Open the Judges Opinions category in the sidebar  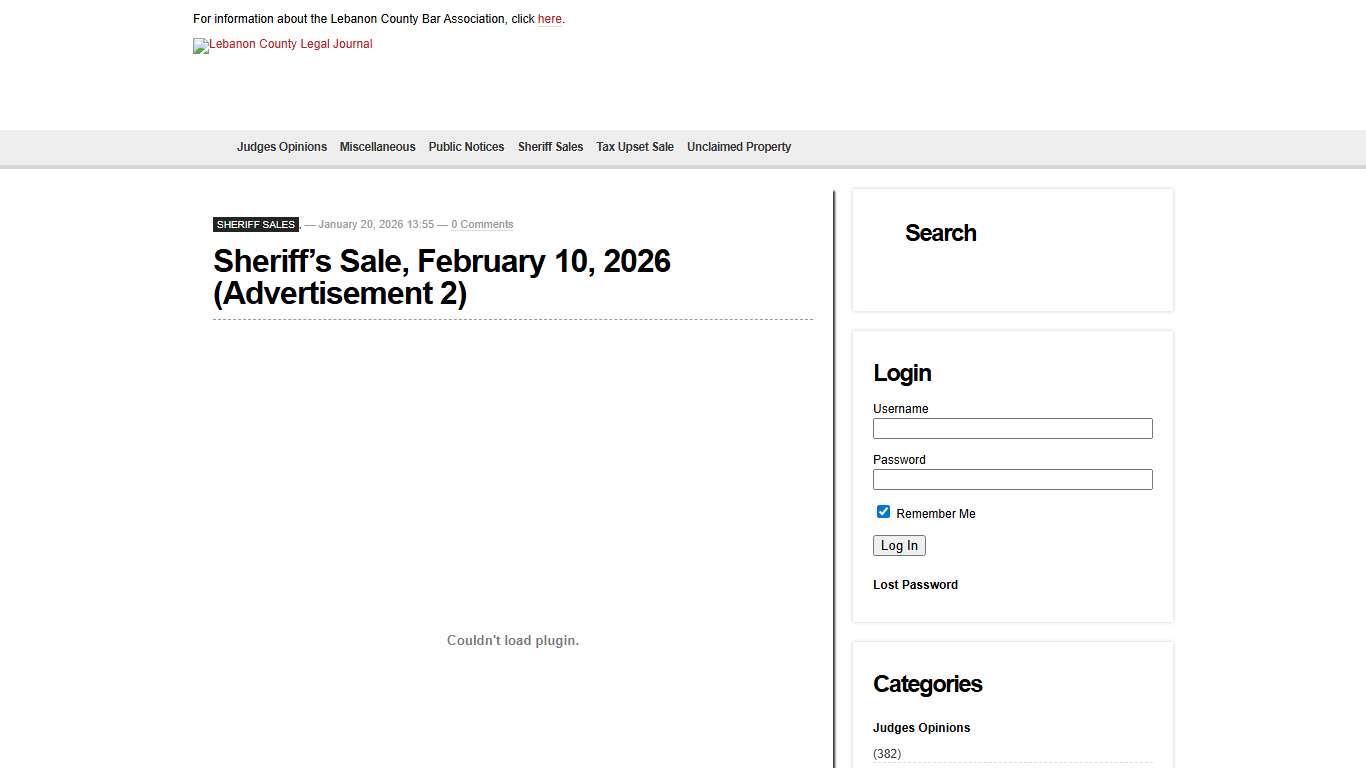coord(921,728)
